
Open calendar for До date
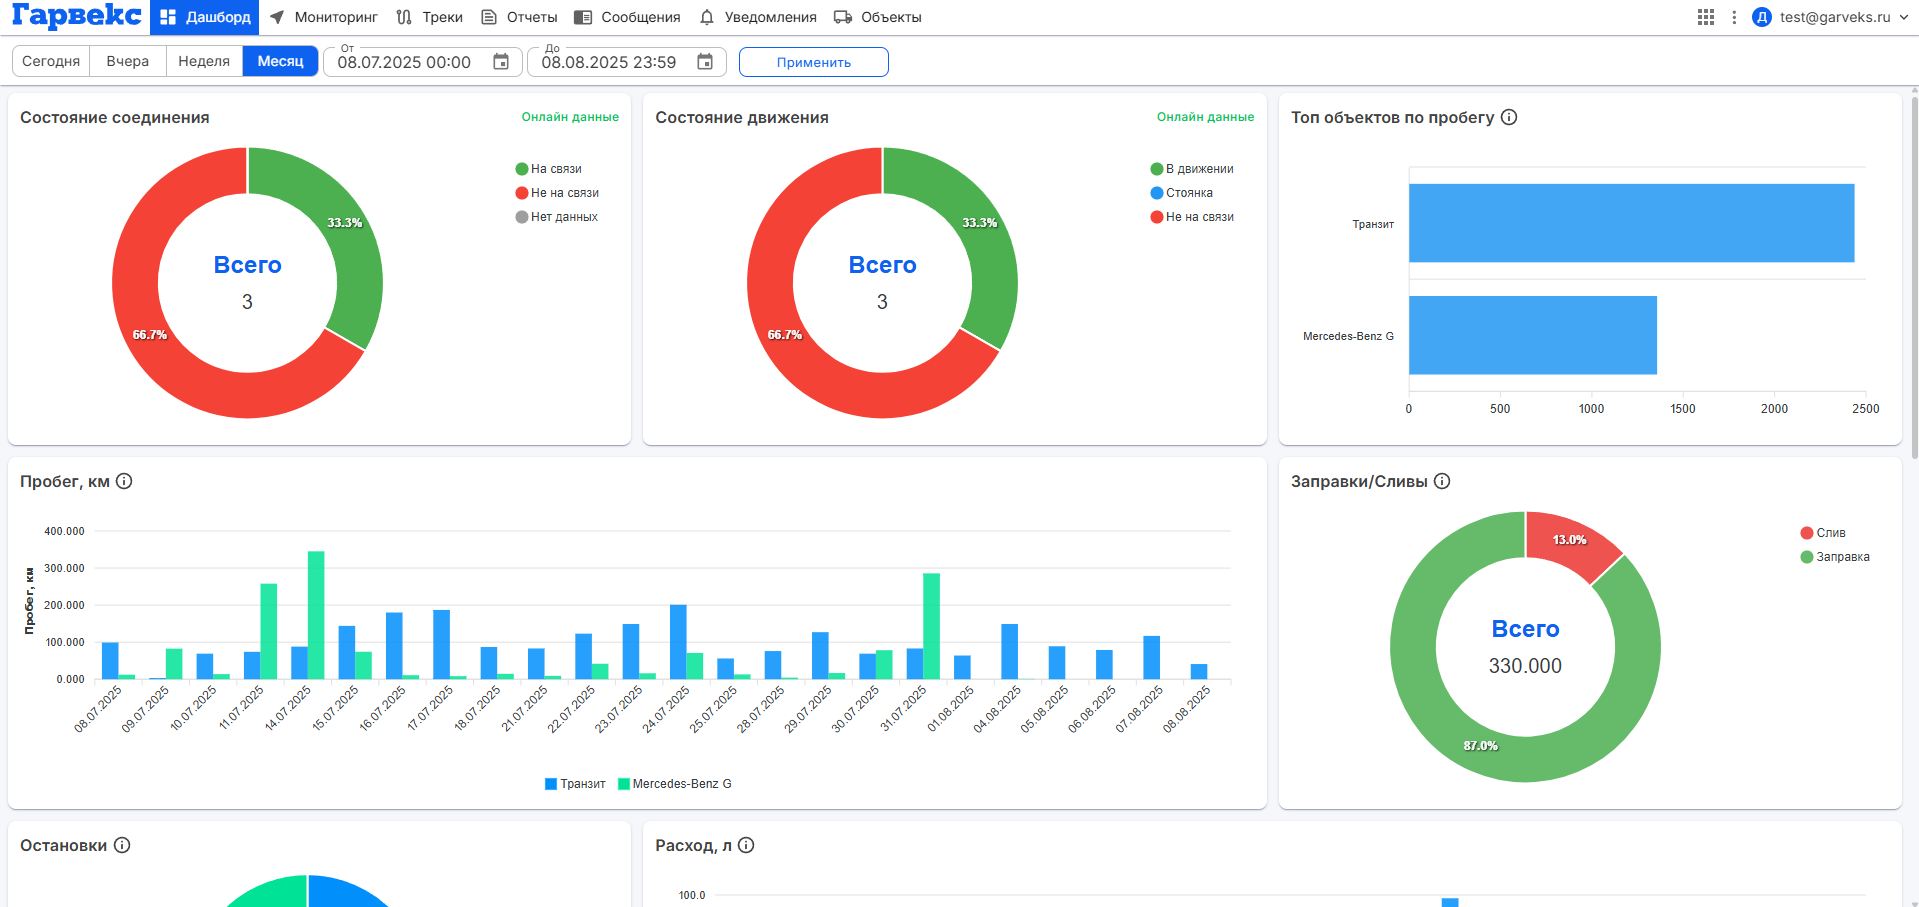[x=705, y=62]
